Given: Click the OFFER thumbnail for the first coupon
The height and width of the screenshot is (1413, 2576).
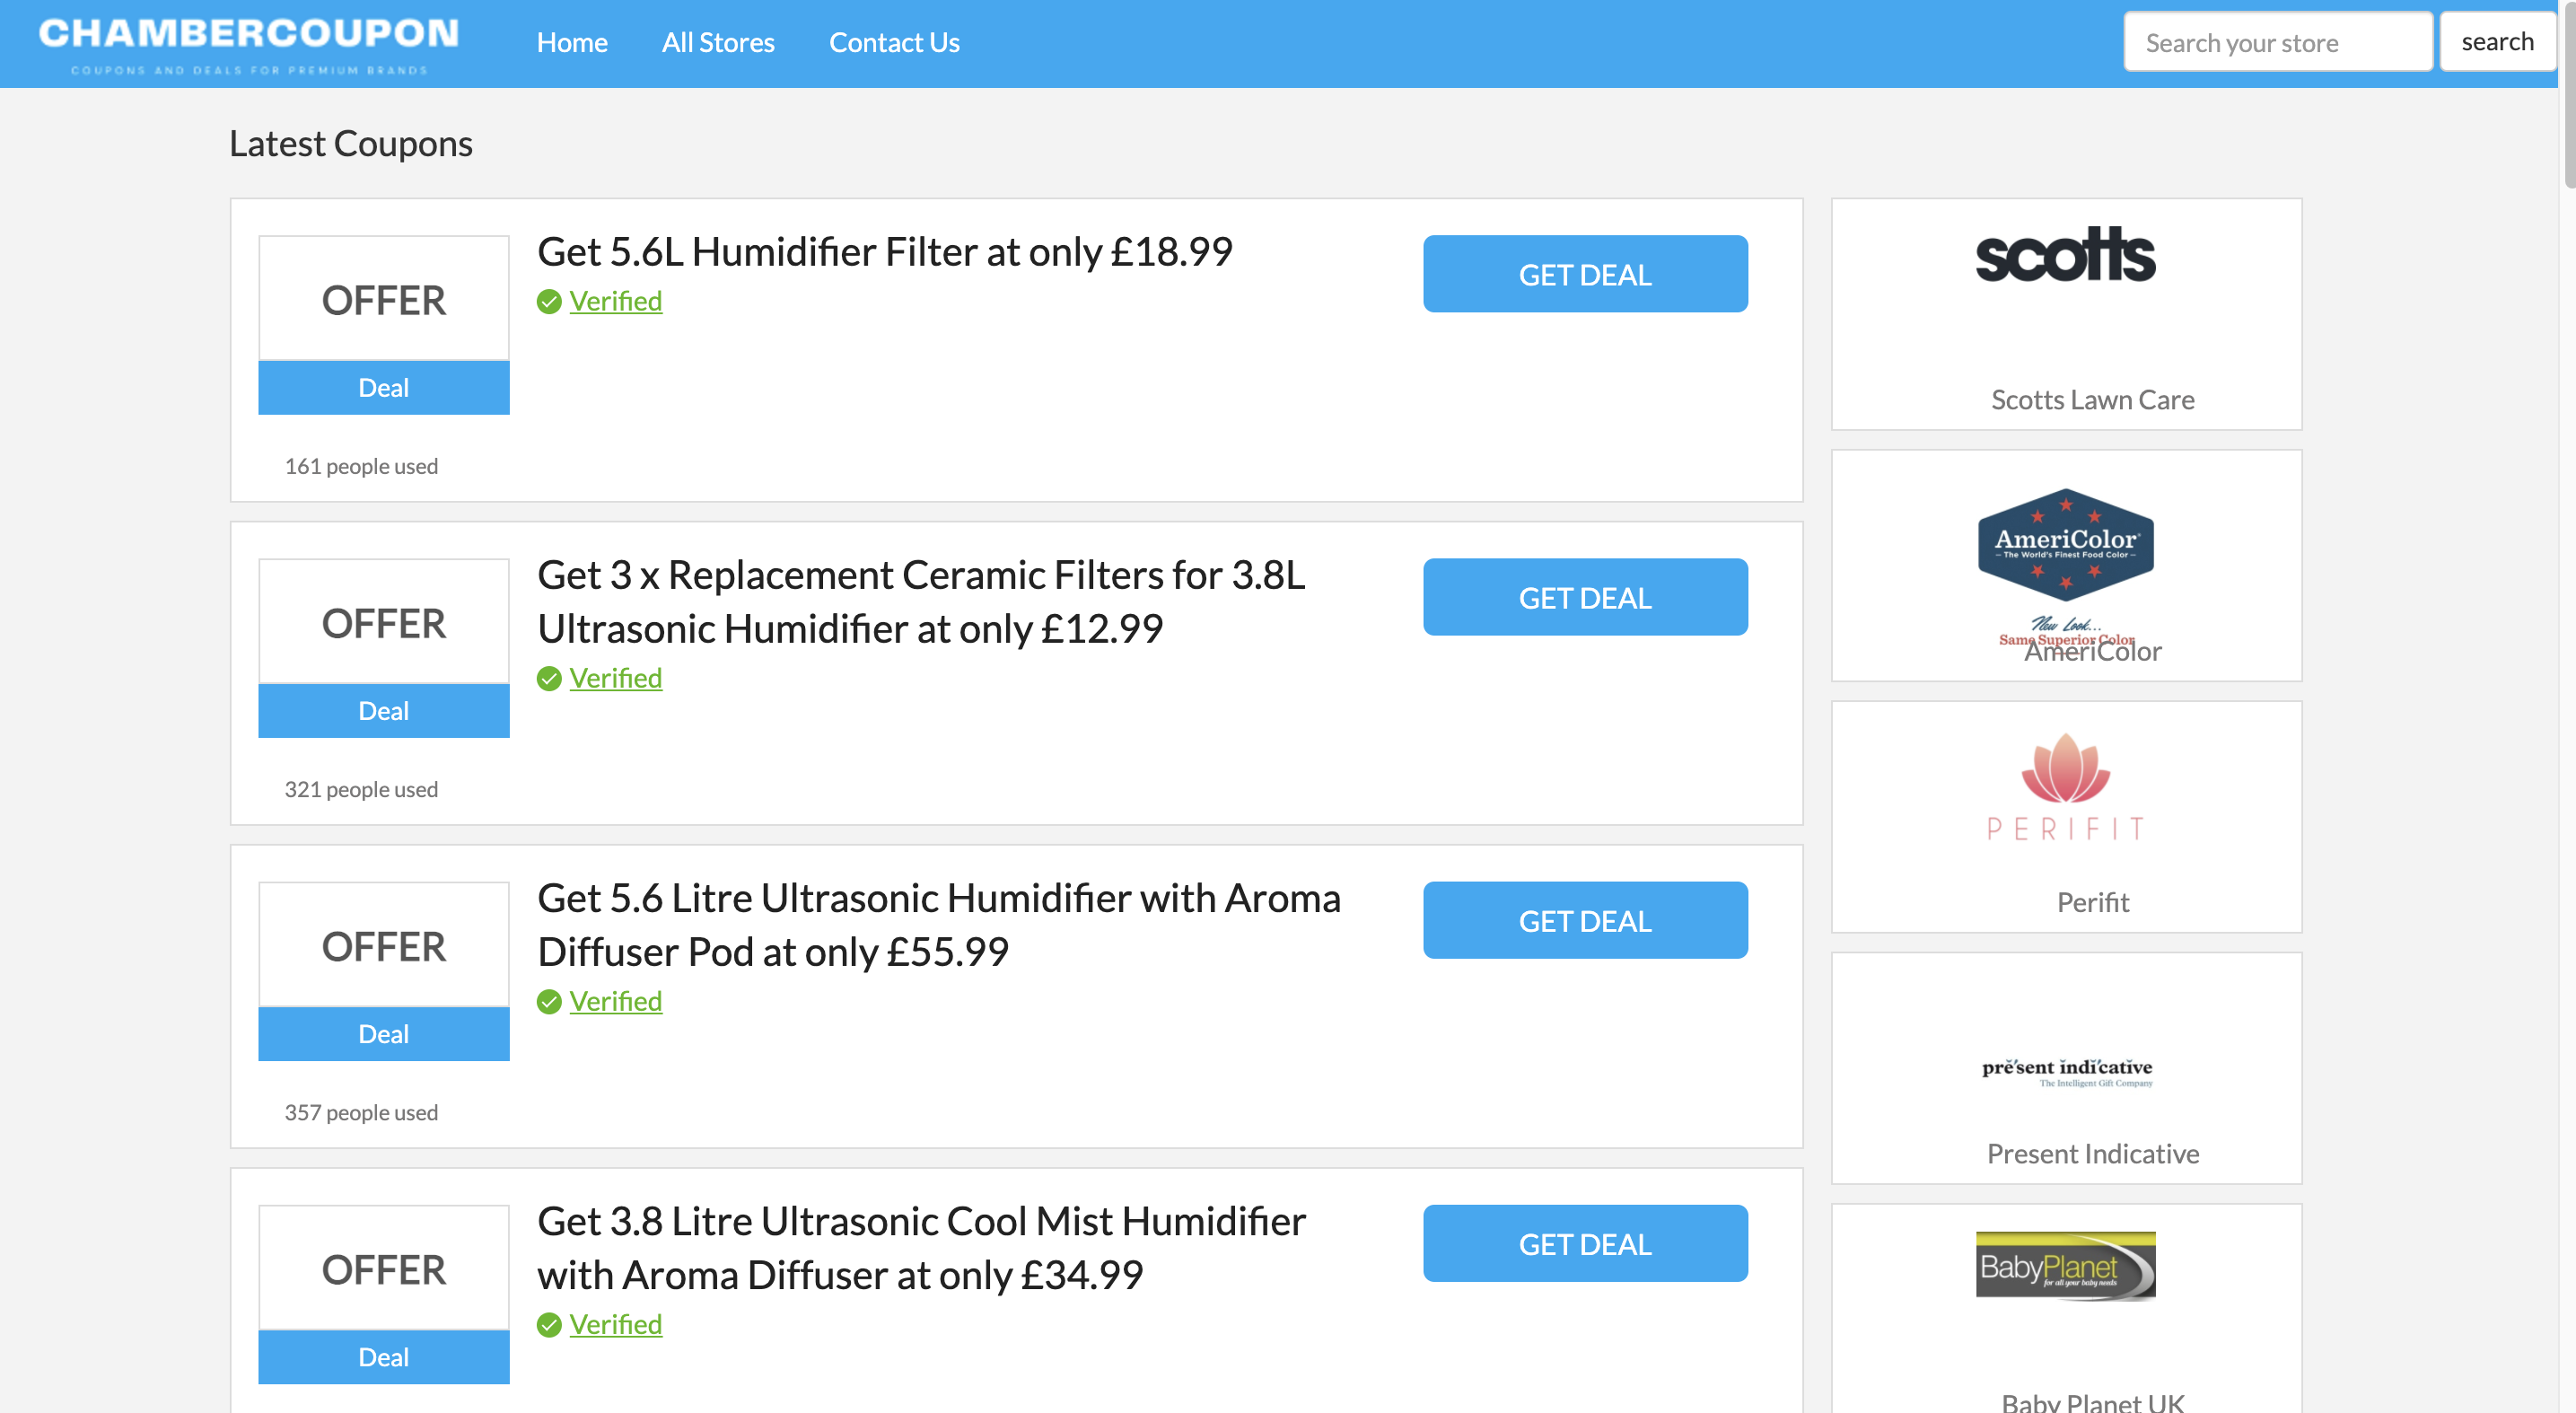Looking at the screenshot, I should [x=383, y=298].
